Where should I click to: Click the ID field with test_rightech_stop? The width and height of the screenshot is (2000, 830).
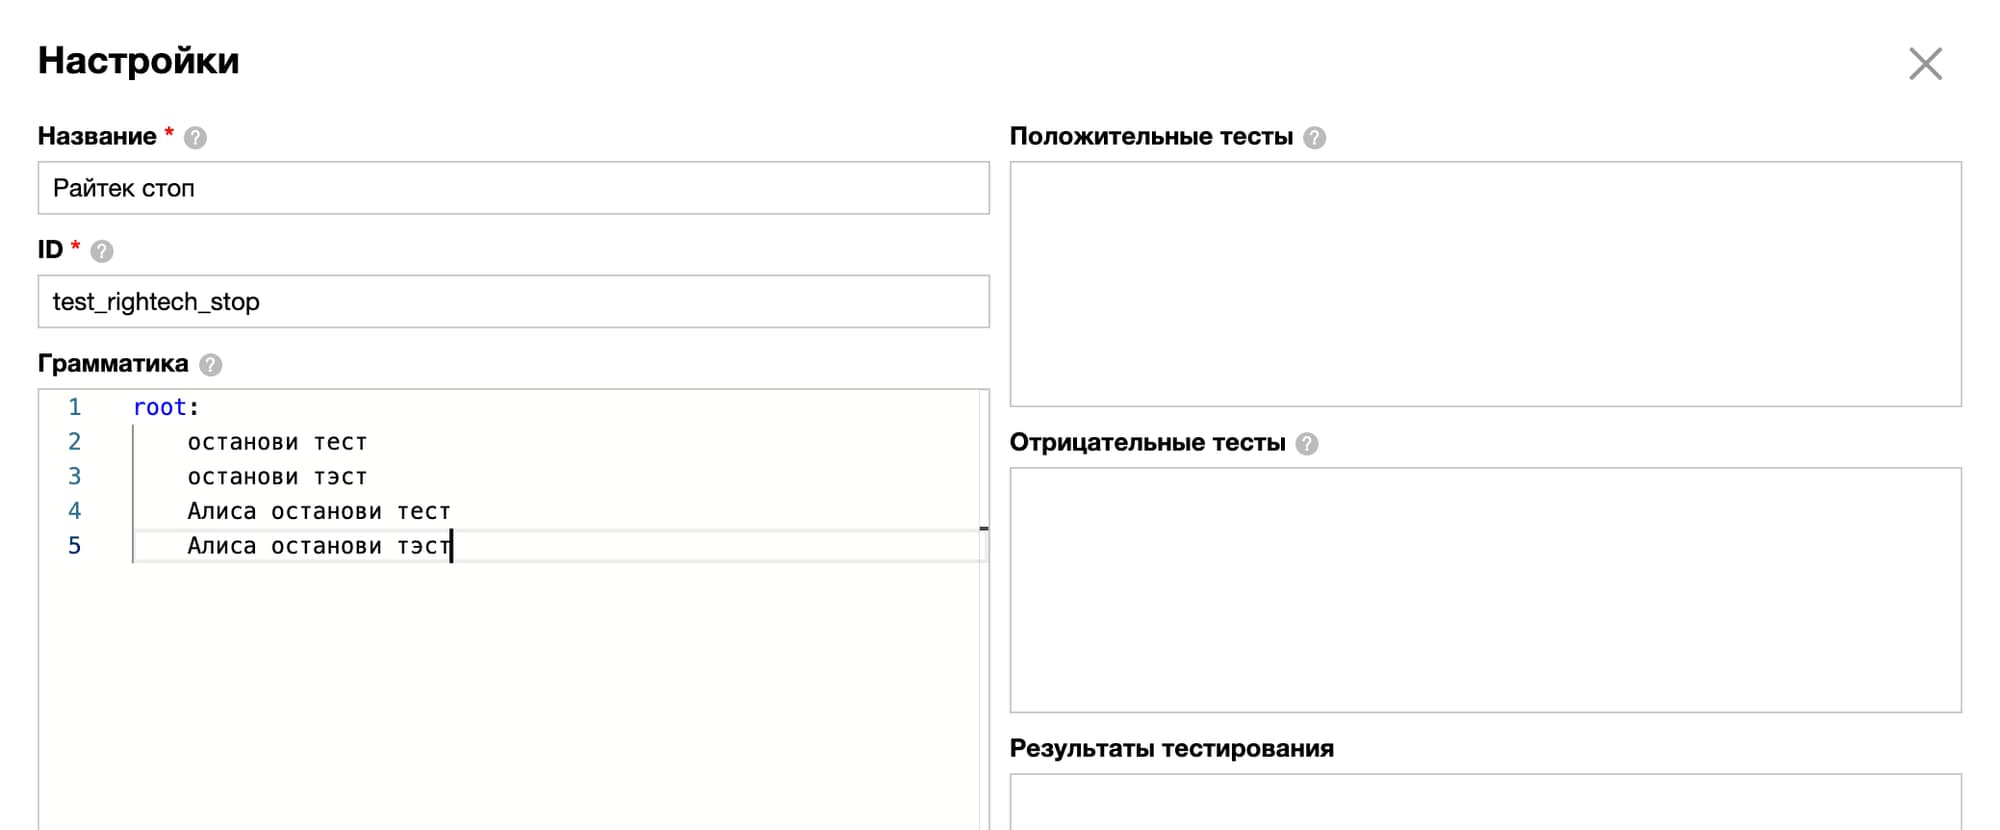pyautogui.click(x=513, y=302)
